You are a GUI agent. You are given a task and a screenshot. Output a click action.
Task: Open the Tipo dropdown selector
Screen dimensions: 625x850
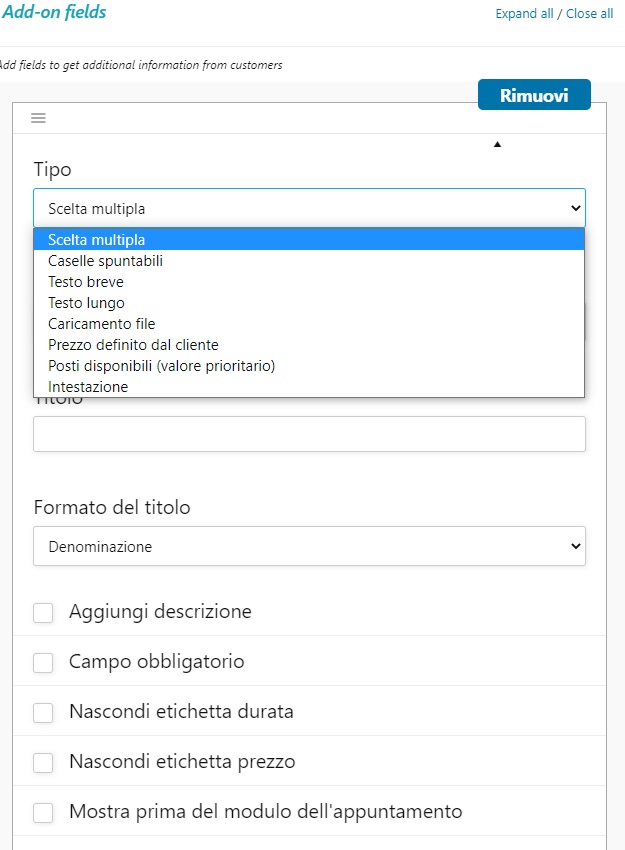tap(309, 208)
